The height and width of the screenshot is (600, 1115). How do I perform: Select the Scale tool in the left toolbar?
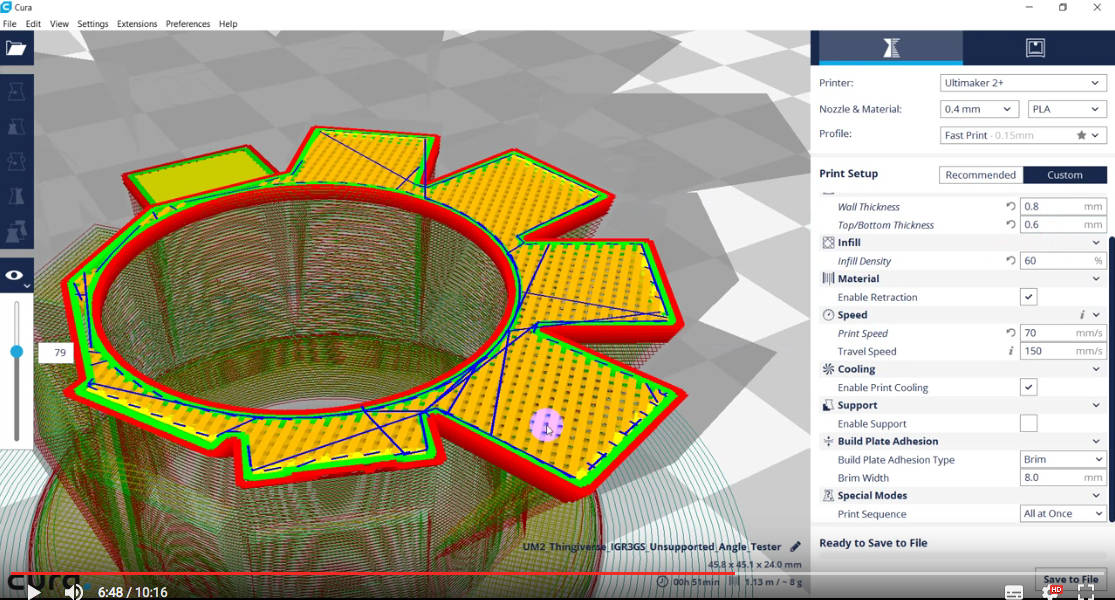click(16, 127)
